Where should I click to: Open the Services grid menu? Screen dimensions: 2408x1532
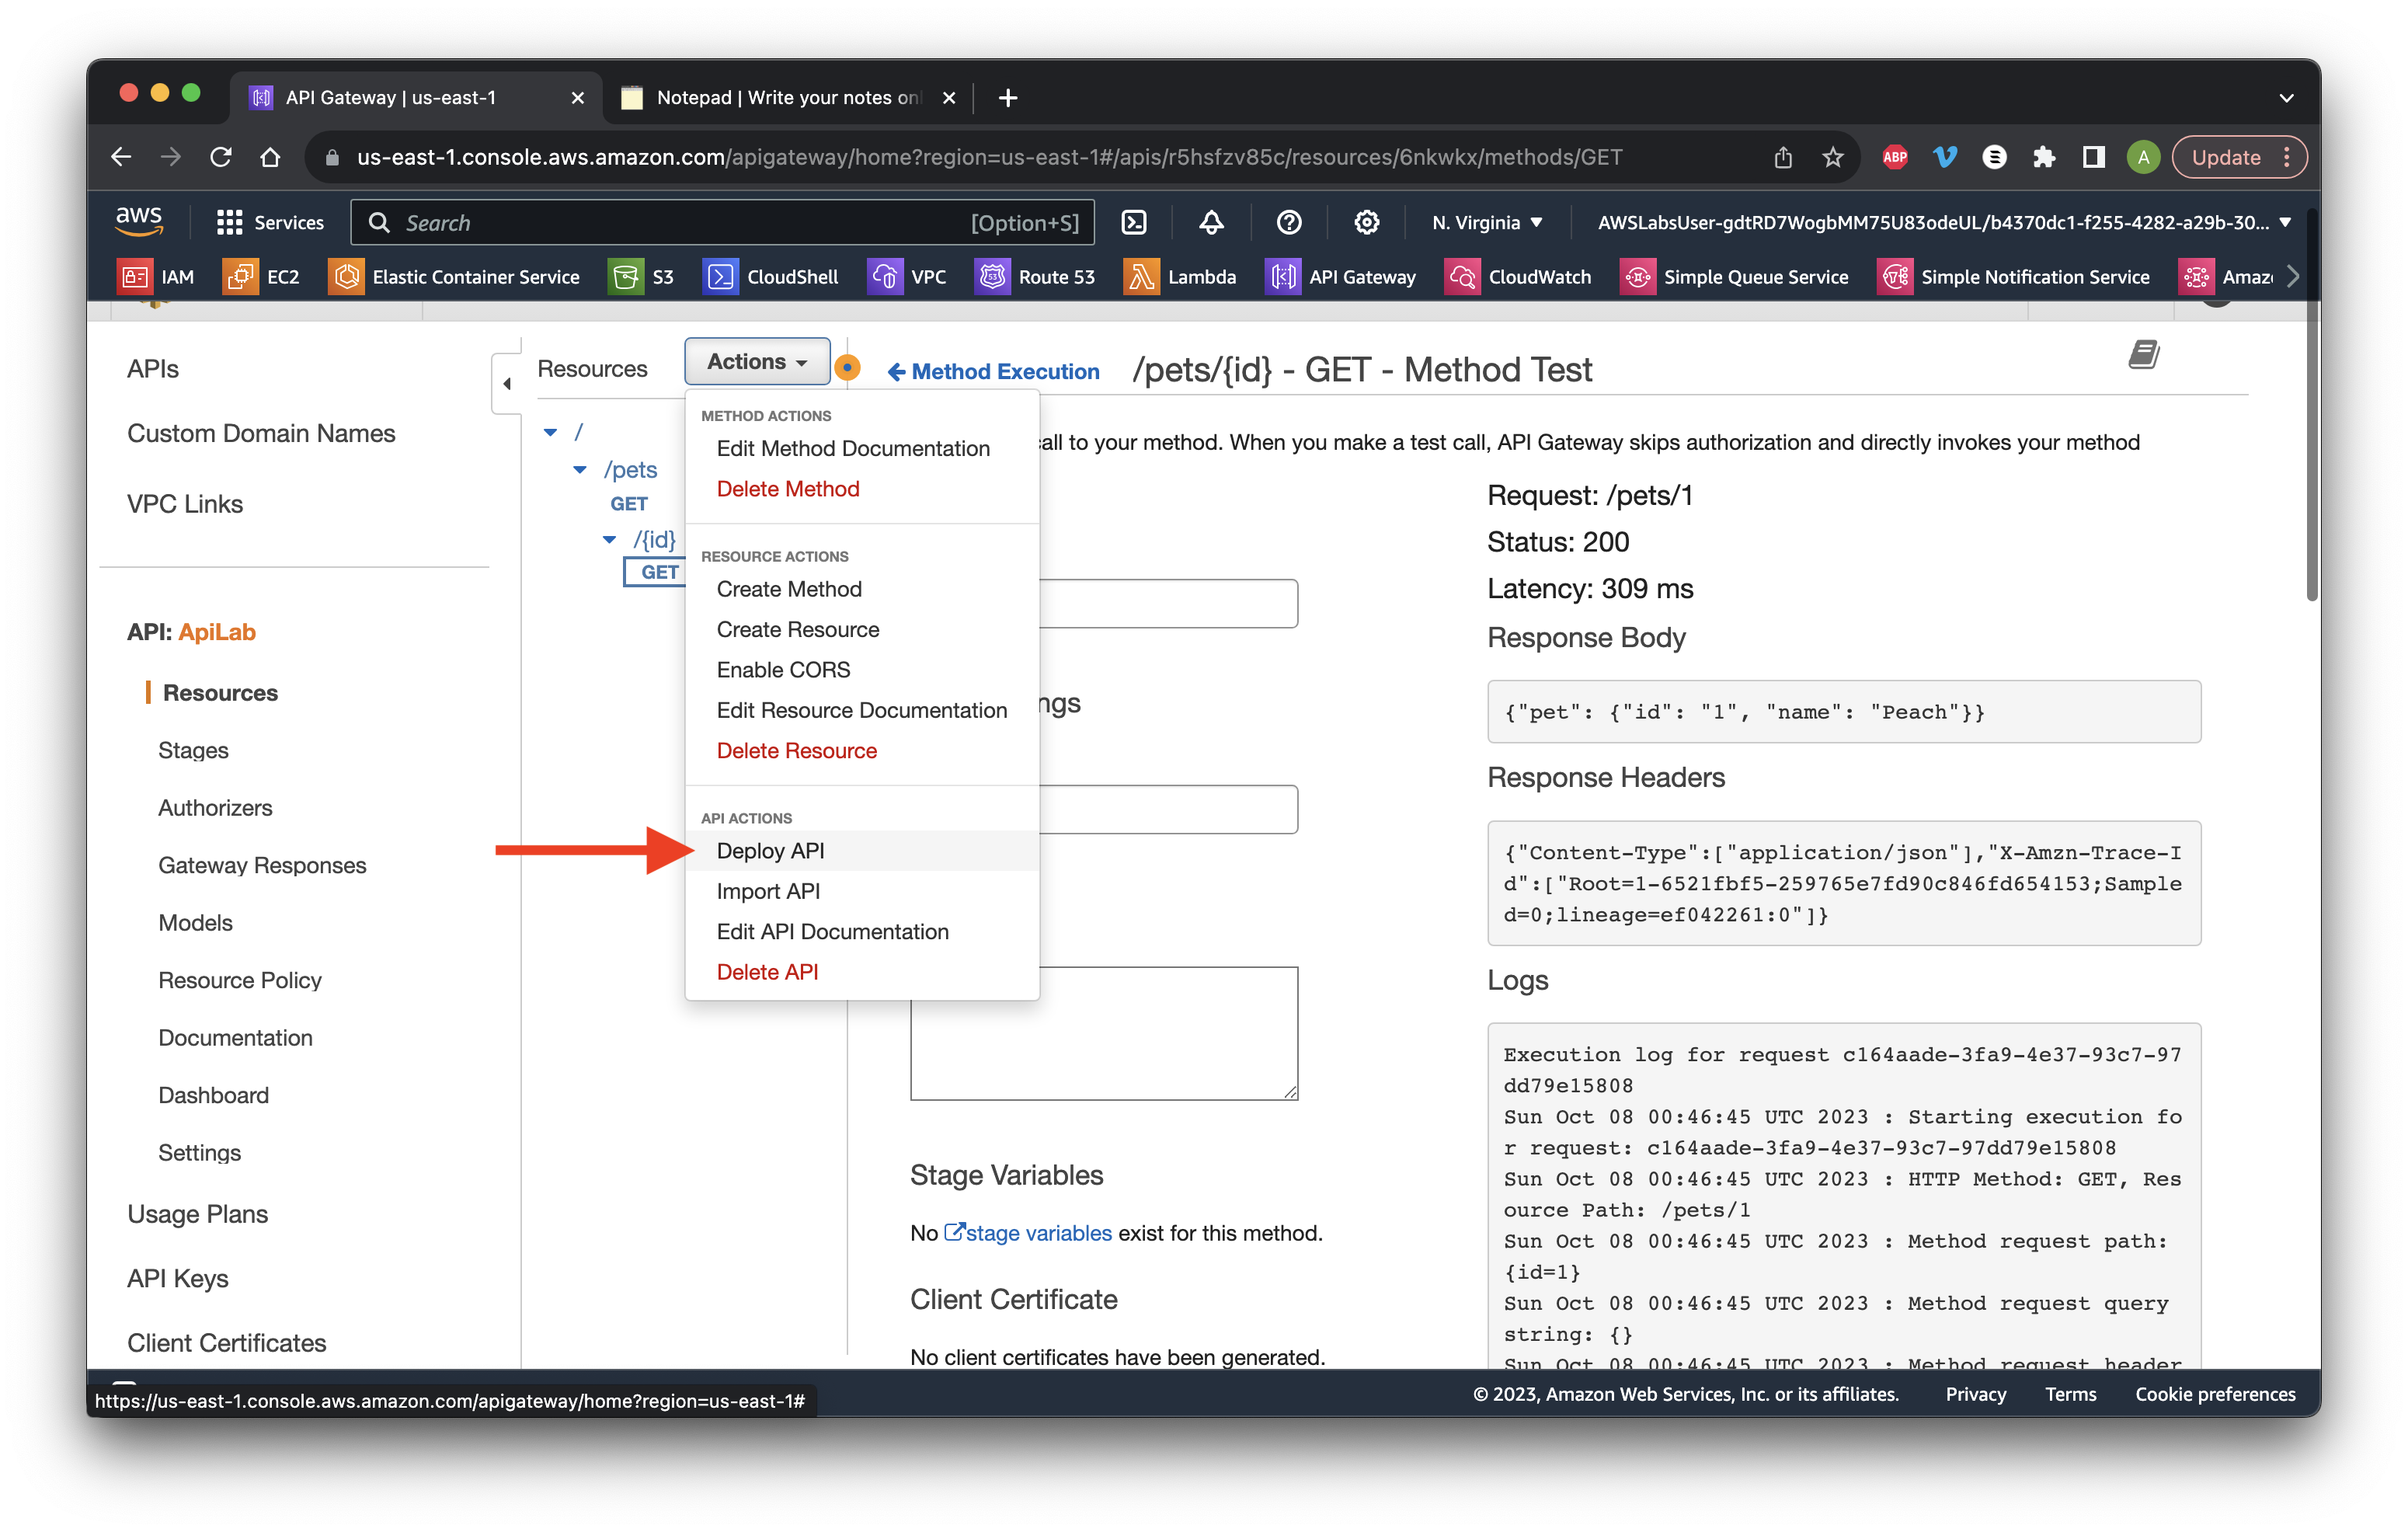pyautogui.click(x=270, y=222)
